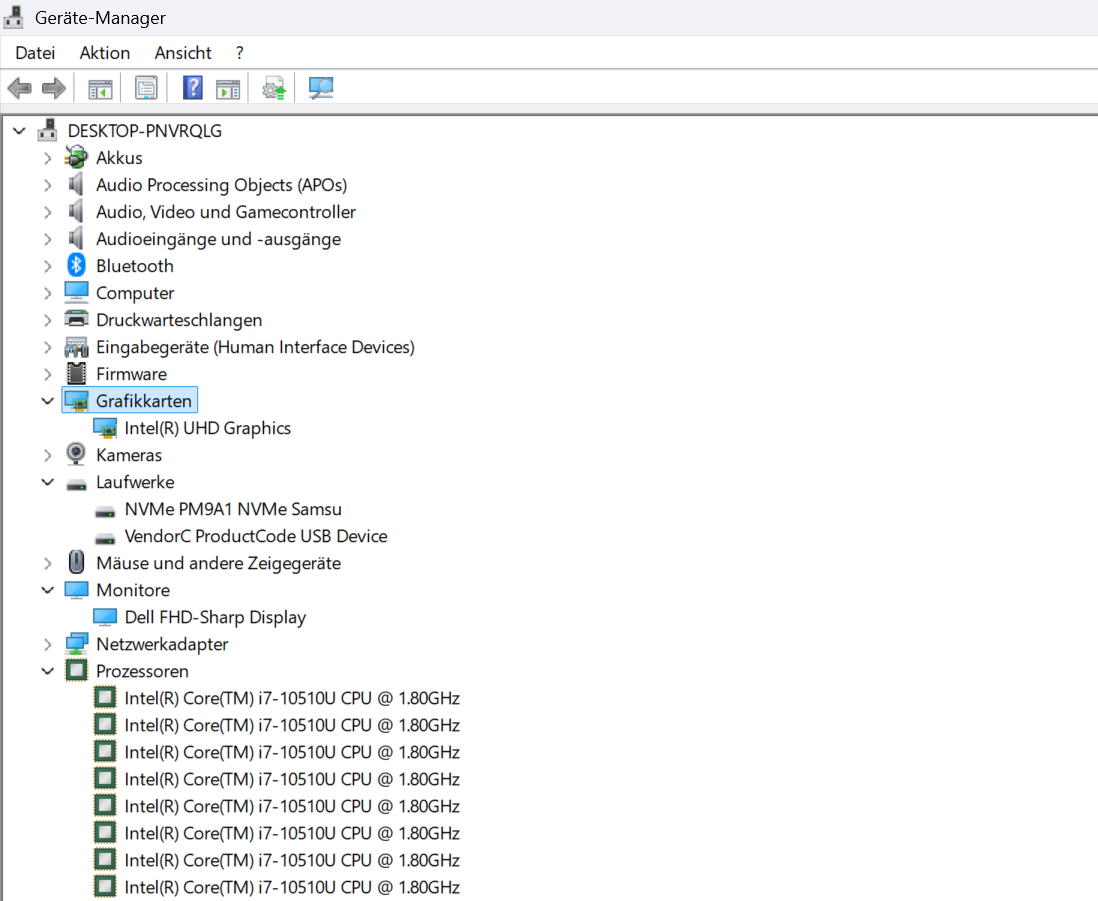Image resolution: width=1098 pixels, height=901 pixels.
Task: Click the NVMe PM9A1 drive icon
Action: (105, 512)
